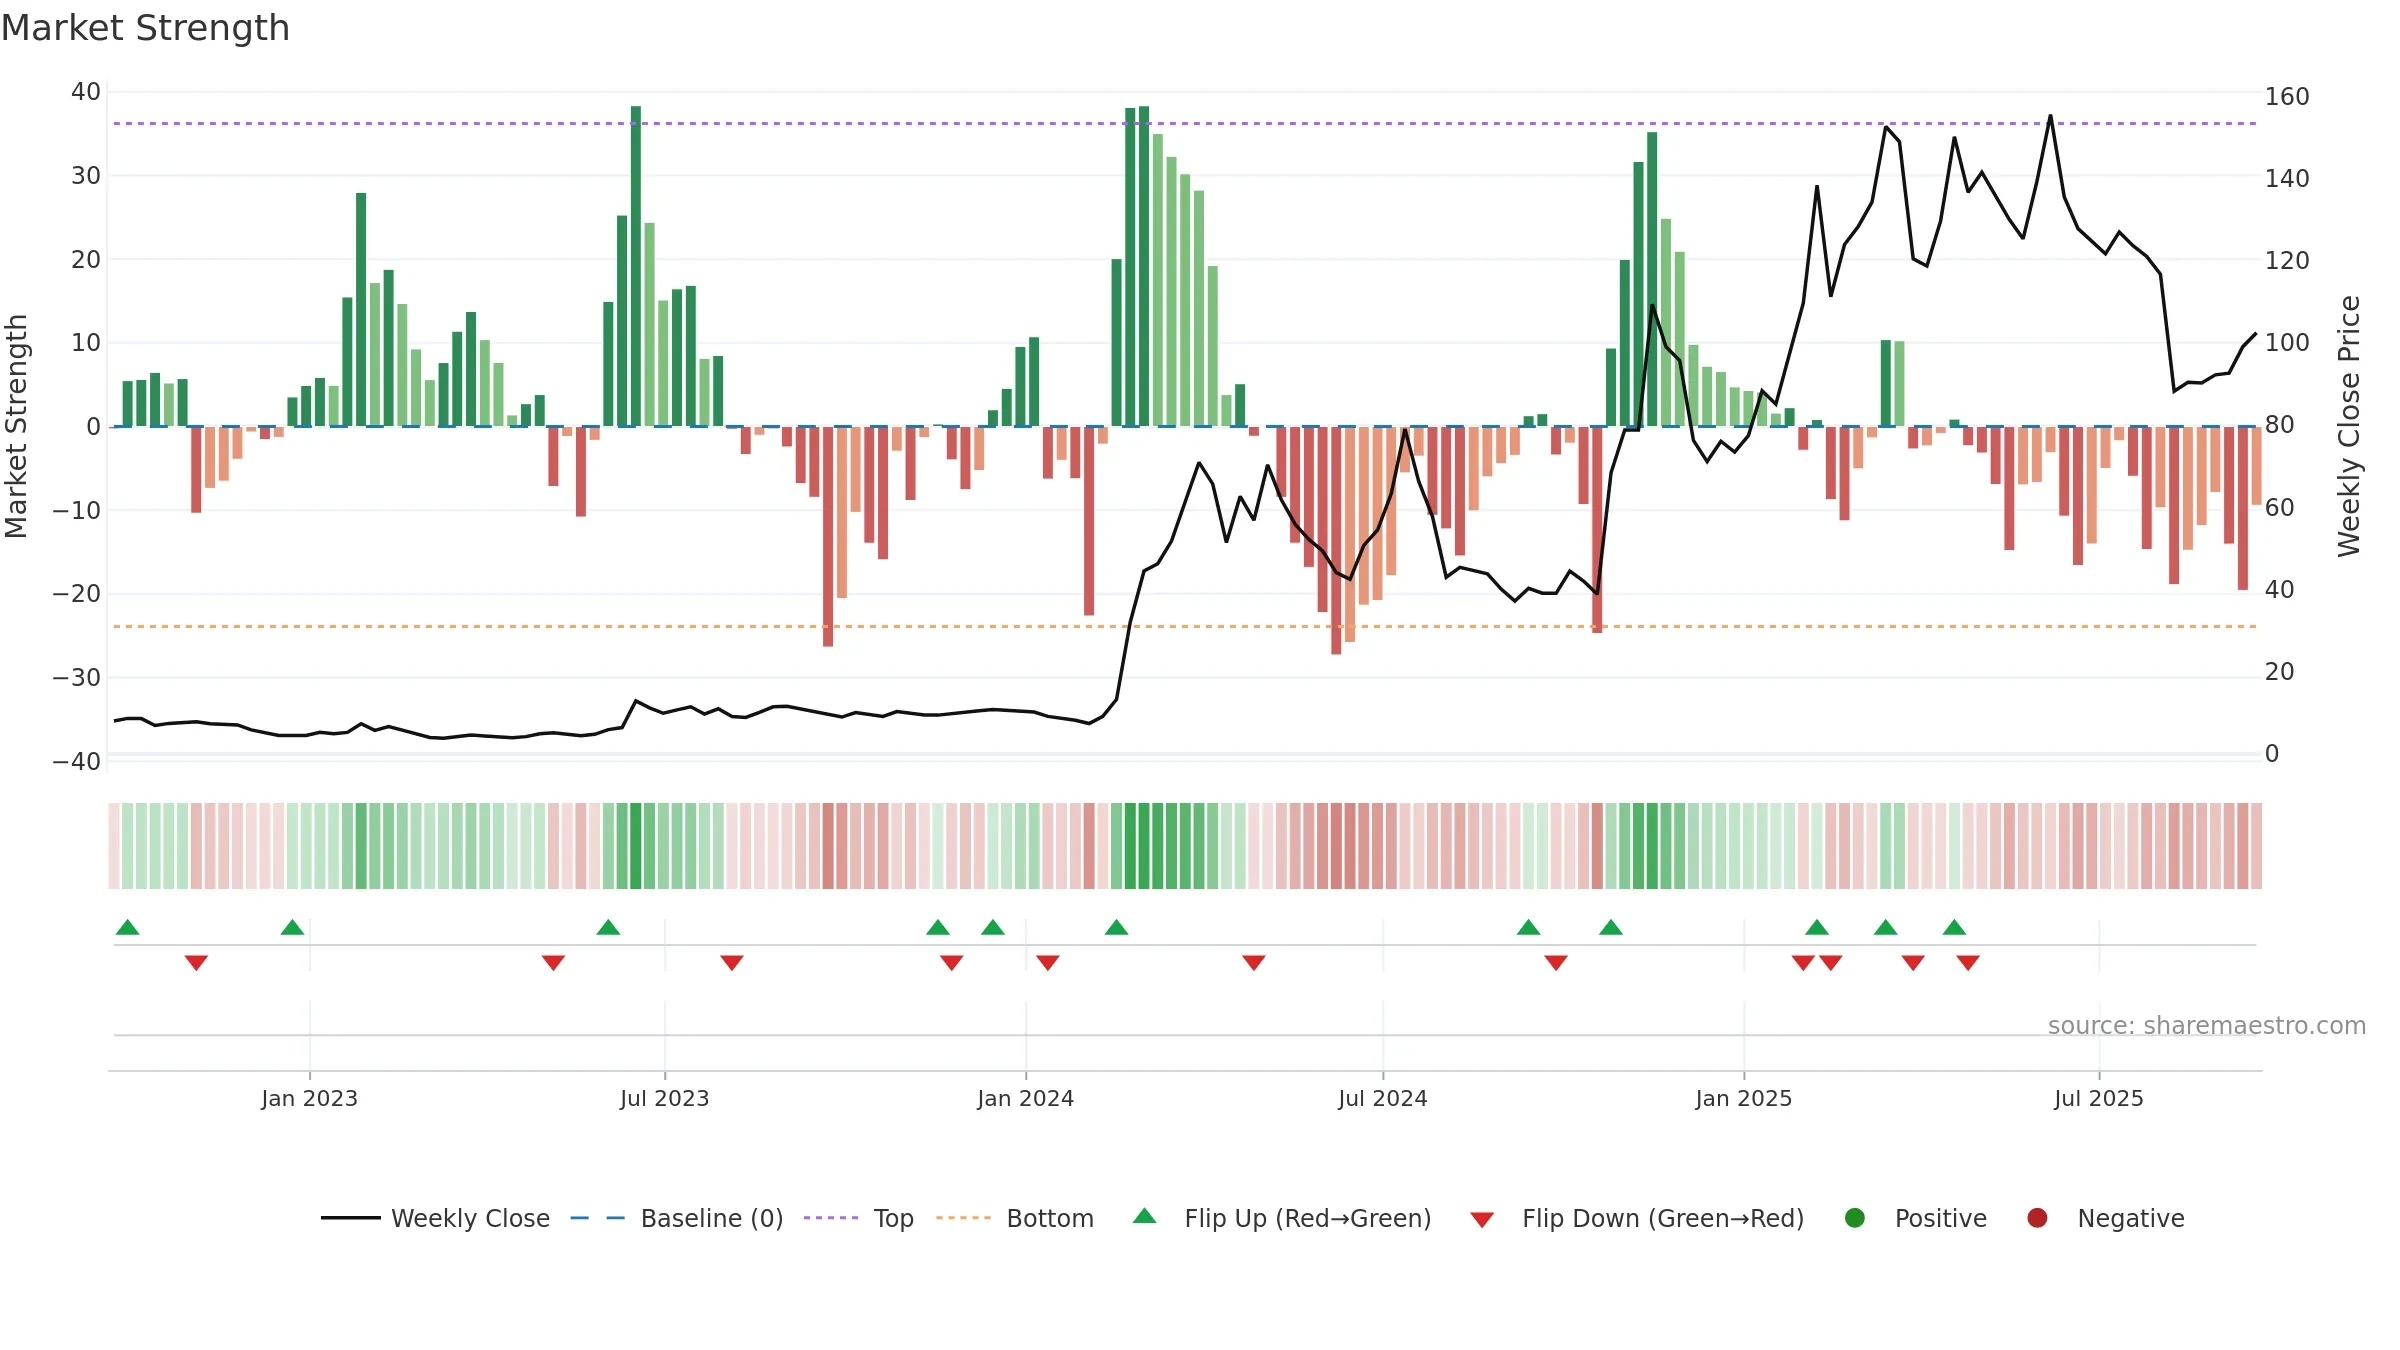This screenshot has width=2400, height=1350.
Task: Click the 'source: sharemaestro.com' credit text
Action: (x=2207, y=1025)
